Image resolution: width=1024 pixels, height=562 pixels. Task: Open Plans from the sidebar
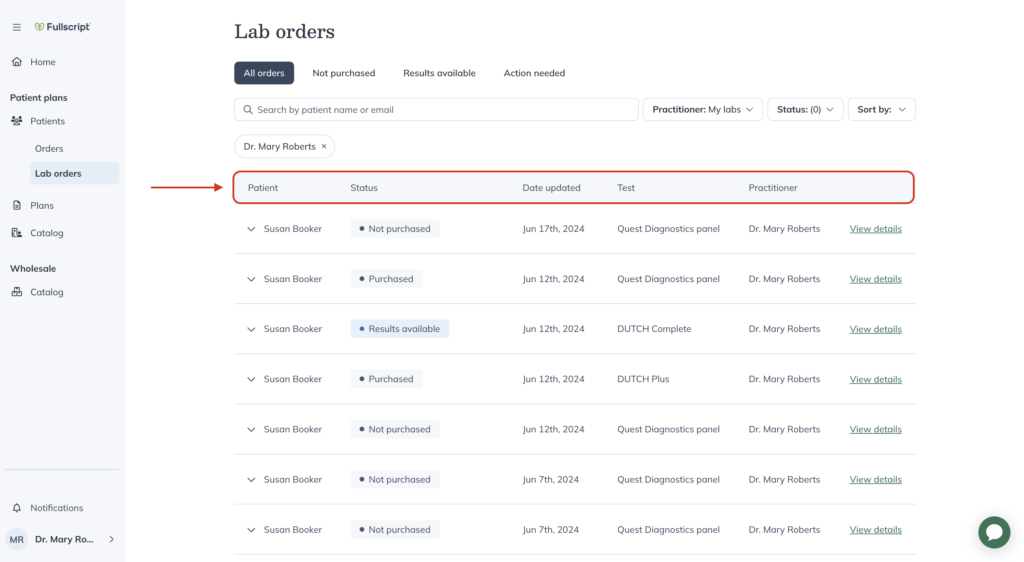(42, 205)
